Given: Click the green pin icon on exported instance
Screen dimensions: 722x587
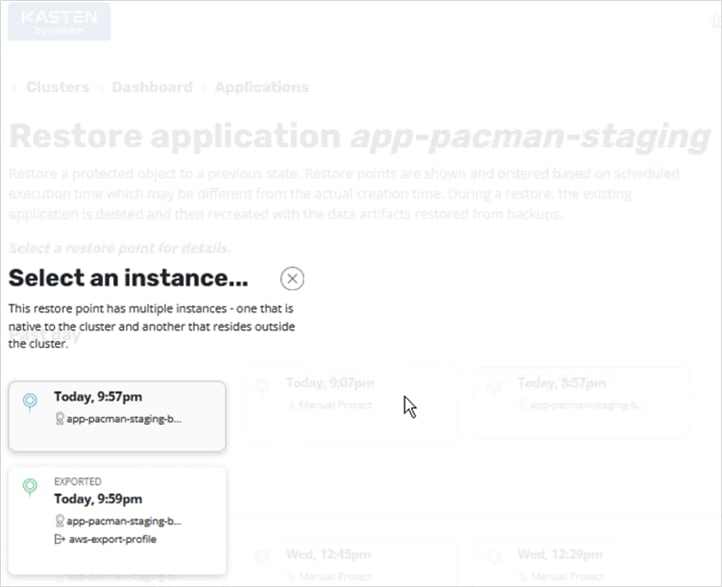Looking at the screenshot, I should point(30,487).
